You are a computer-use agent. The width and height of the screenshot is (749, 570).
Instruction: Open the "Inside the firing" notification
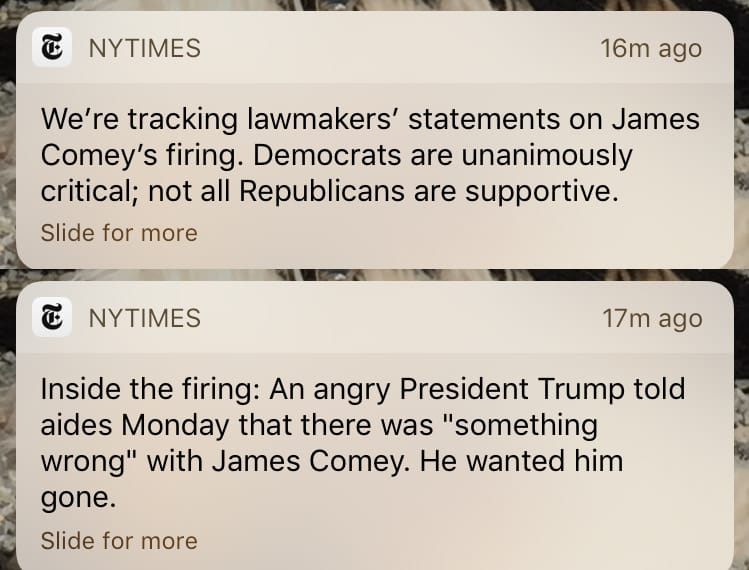370,440
